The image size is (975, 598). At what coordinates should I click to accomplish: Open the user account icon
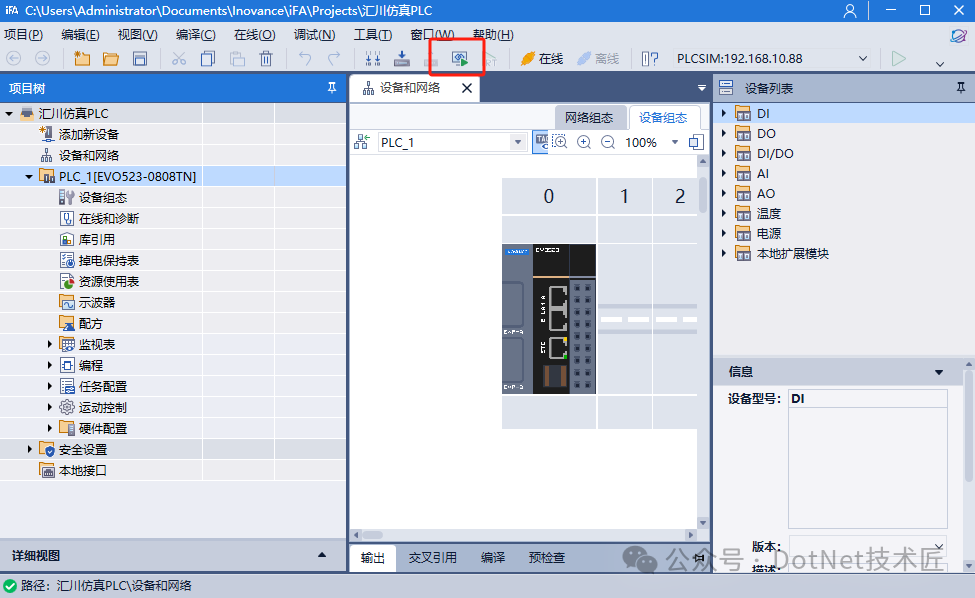tap(850, 11)
